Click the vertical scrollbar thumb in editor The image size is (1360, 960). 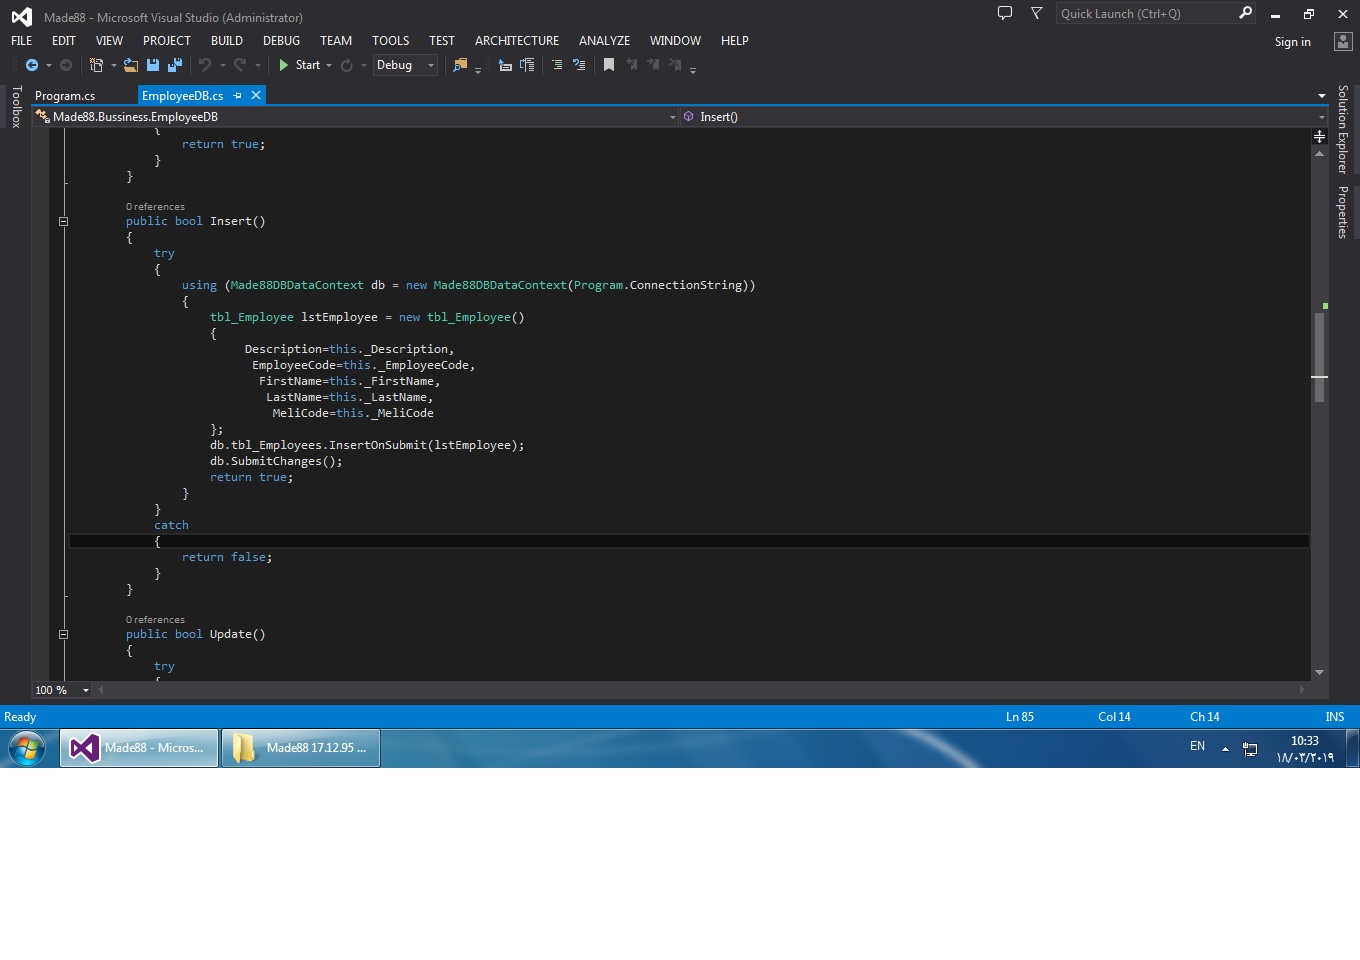coord(1320,357)
